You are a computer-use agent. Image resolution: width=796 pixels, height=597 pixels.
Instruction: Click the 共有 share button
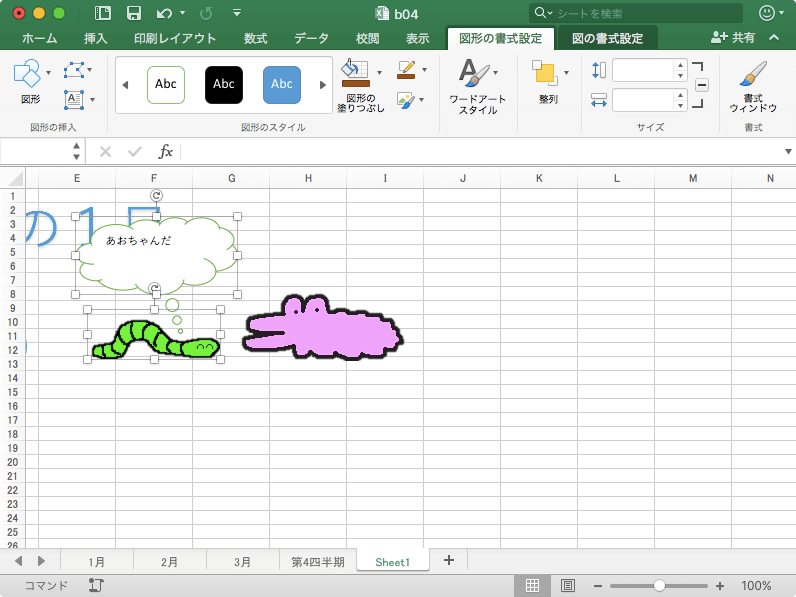click(x=733, y=37)
